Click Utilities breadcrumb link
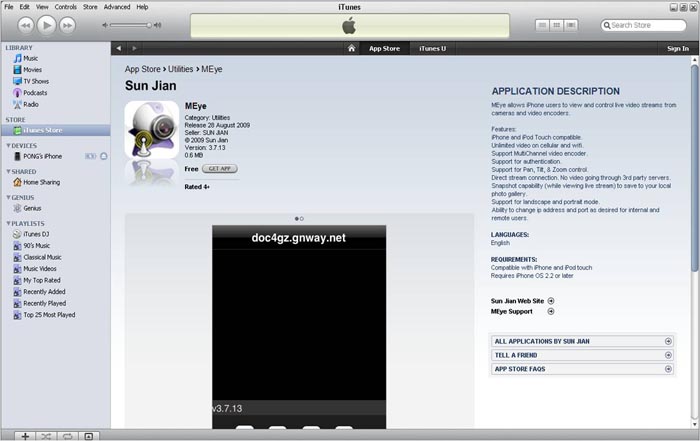 (x=180, y=69)
